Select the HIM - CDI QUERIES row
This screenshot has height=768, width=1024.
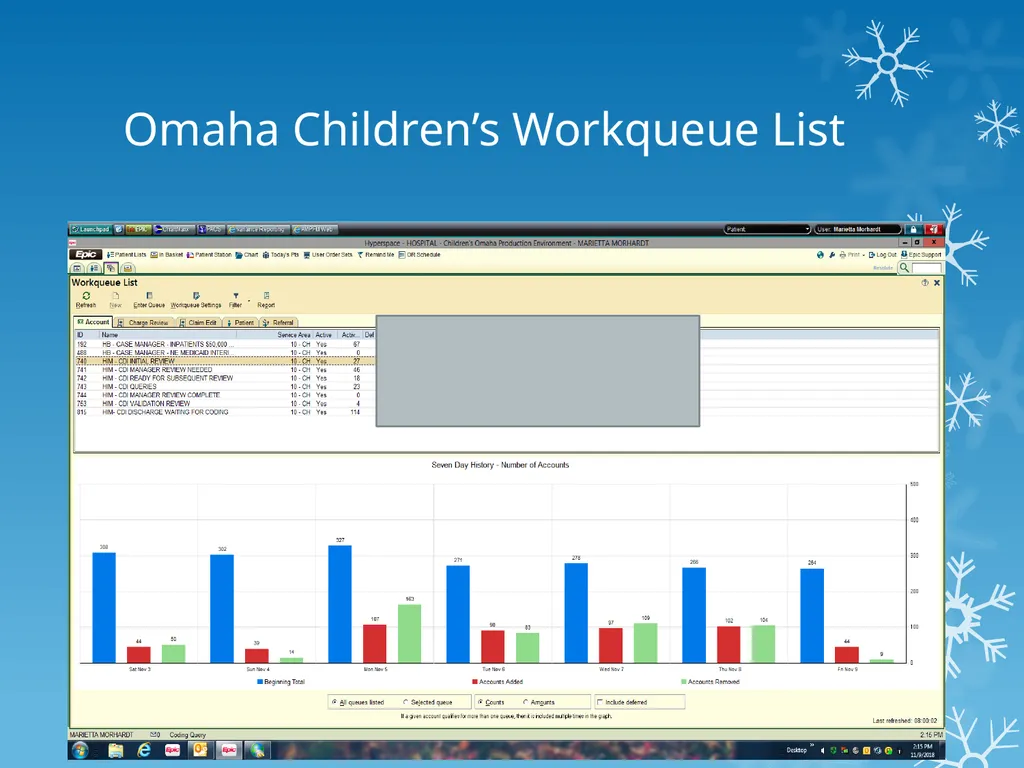(225, 387)
